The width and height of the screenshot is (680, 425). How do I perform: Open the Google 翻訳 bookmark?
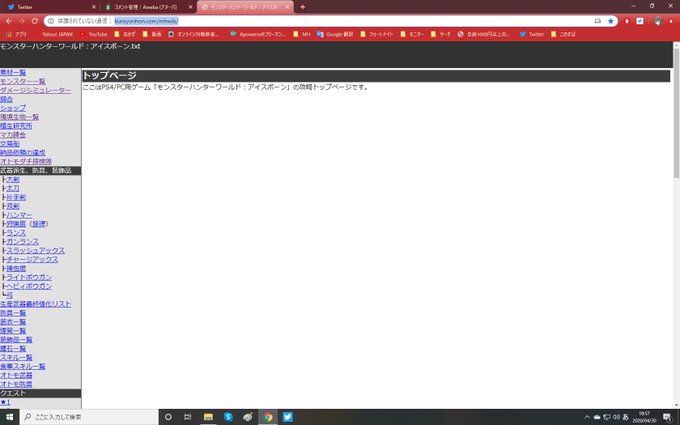tap(335, 34)
